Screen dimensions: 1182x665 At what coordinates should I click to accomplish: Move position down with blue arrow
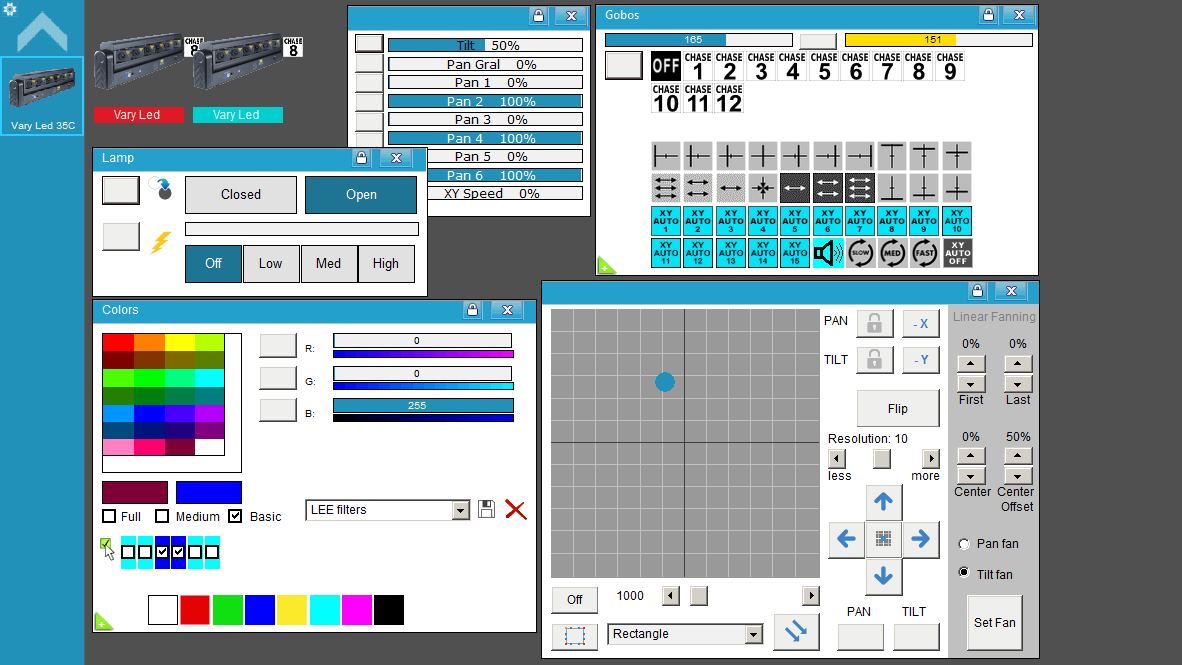883,576
